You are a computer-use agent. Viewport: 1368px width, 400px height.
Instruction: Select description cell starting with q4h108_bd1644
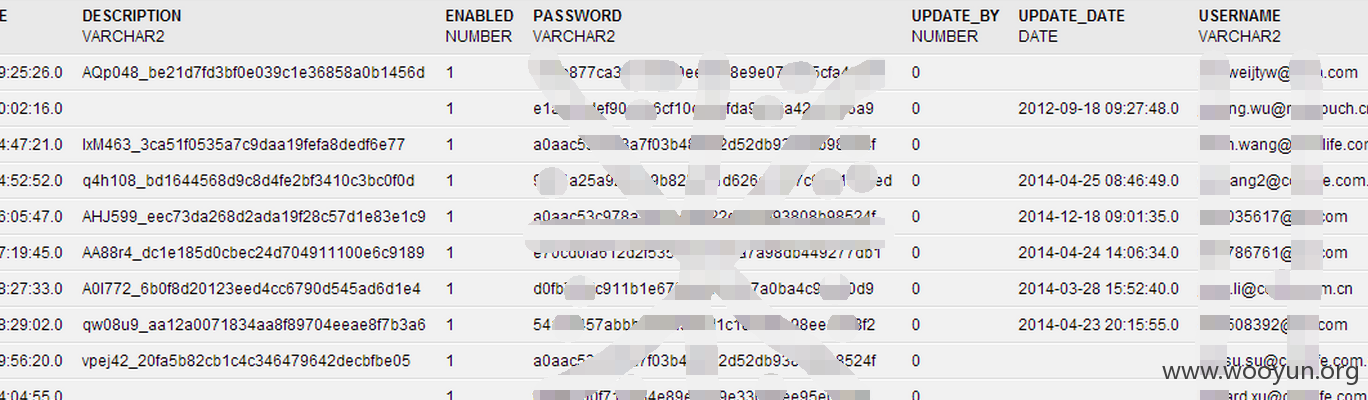248,181
